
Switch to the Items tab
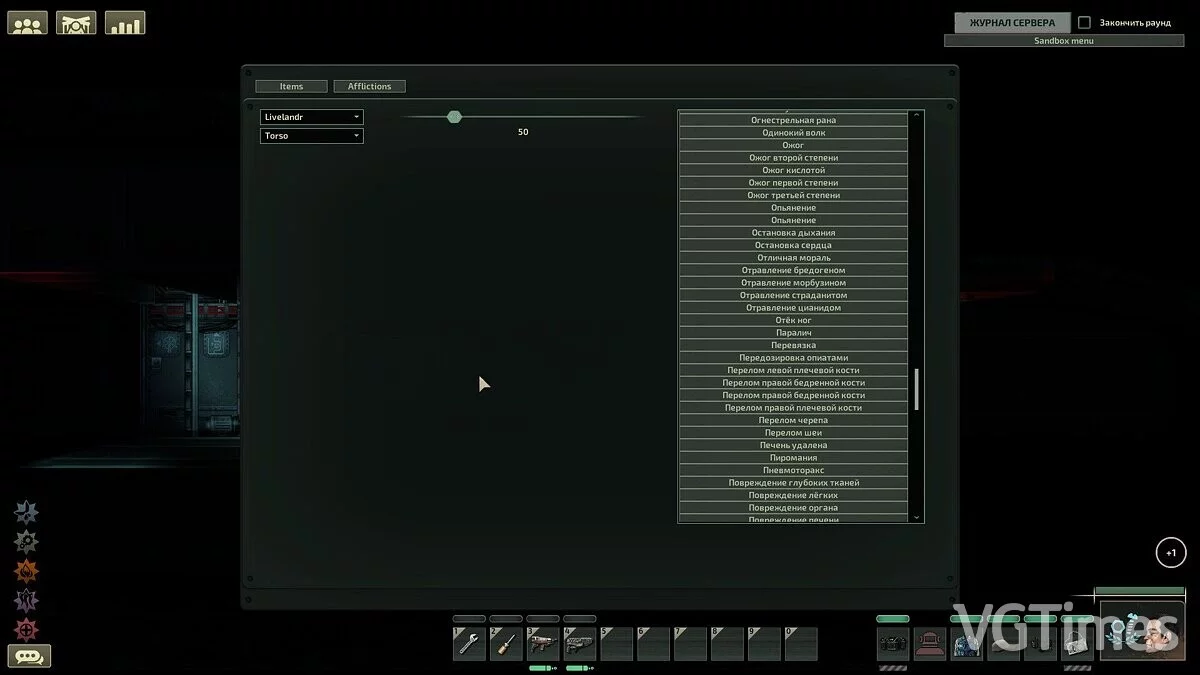pos(291,86)
